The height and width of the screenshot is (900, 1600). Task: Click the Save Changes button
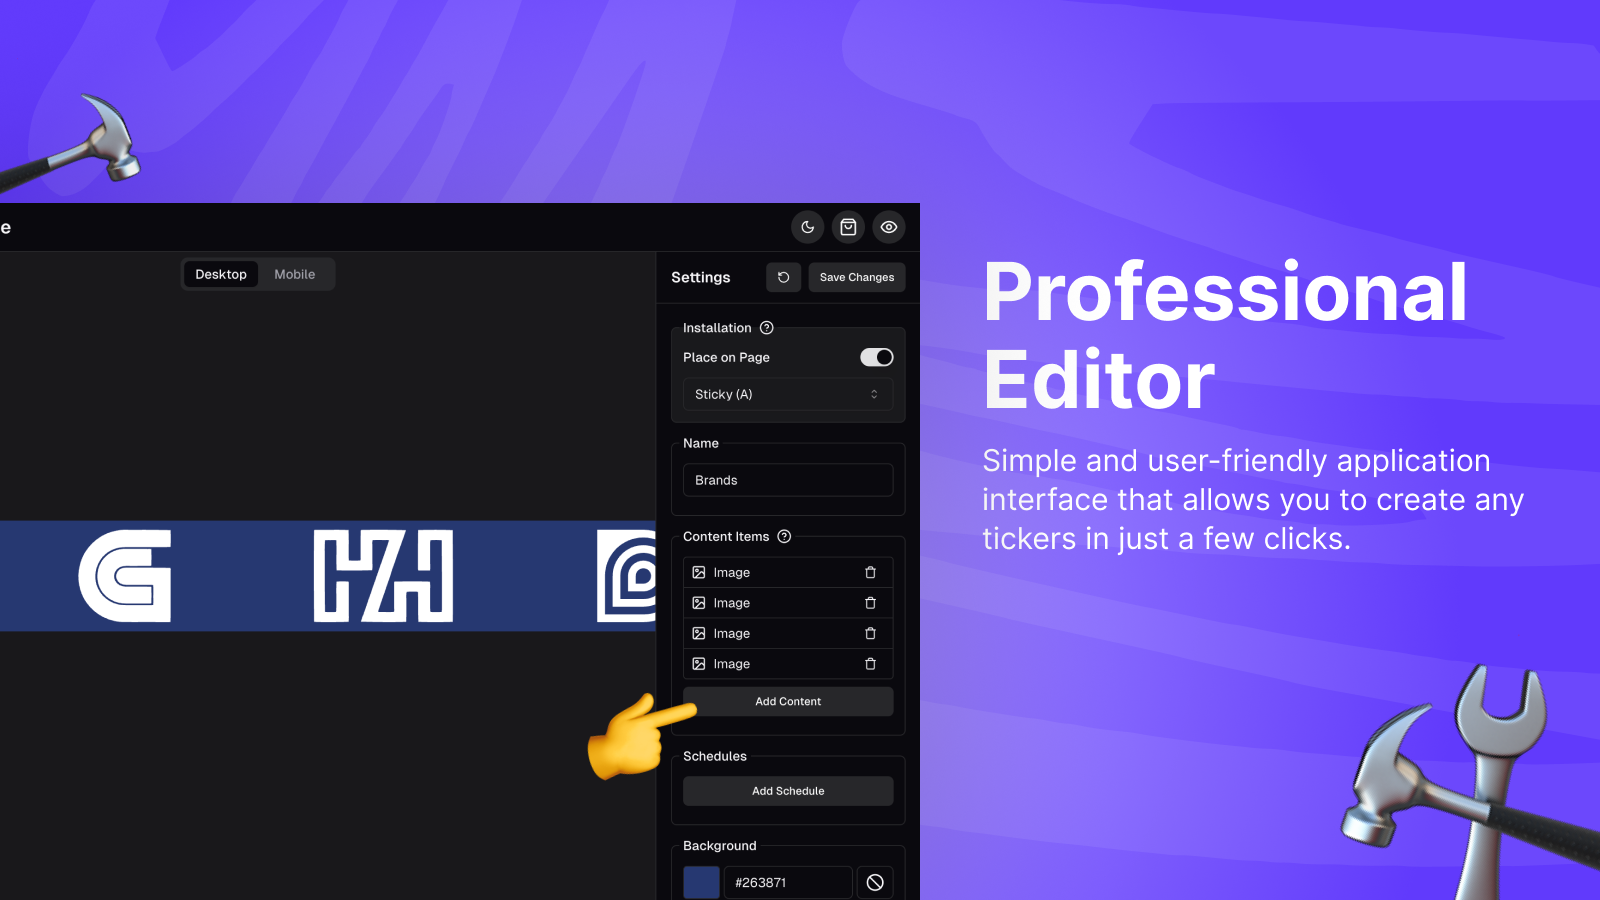(x=856, y=277)
